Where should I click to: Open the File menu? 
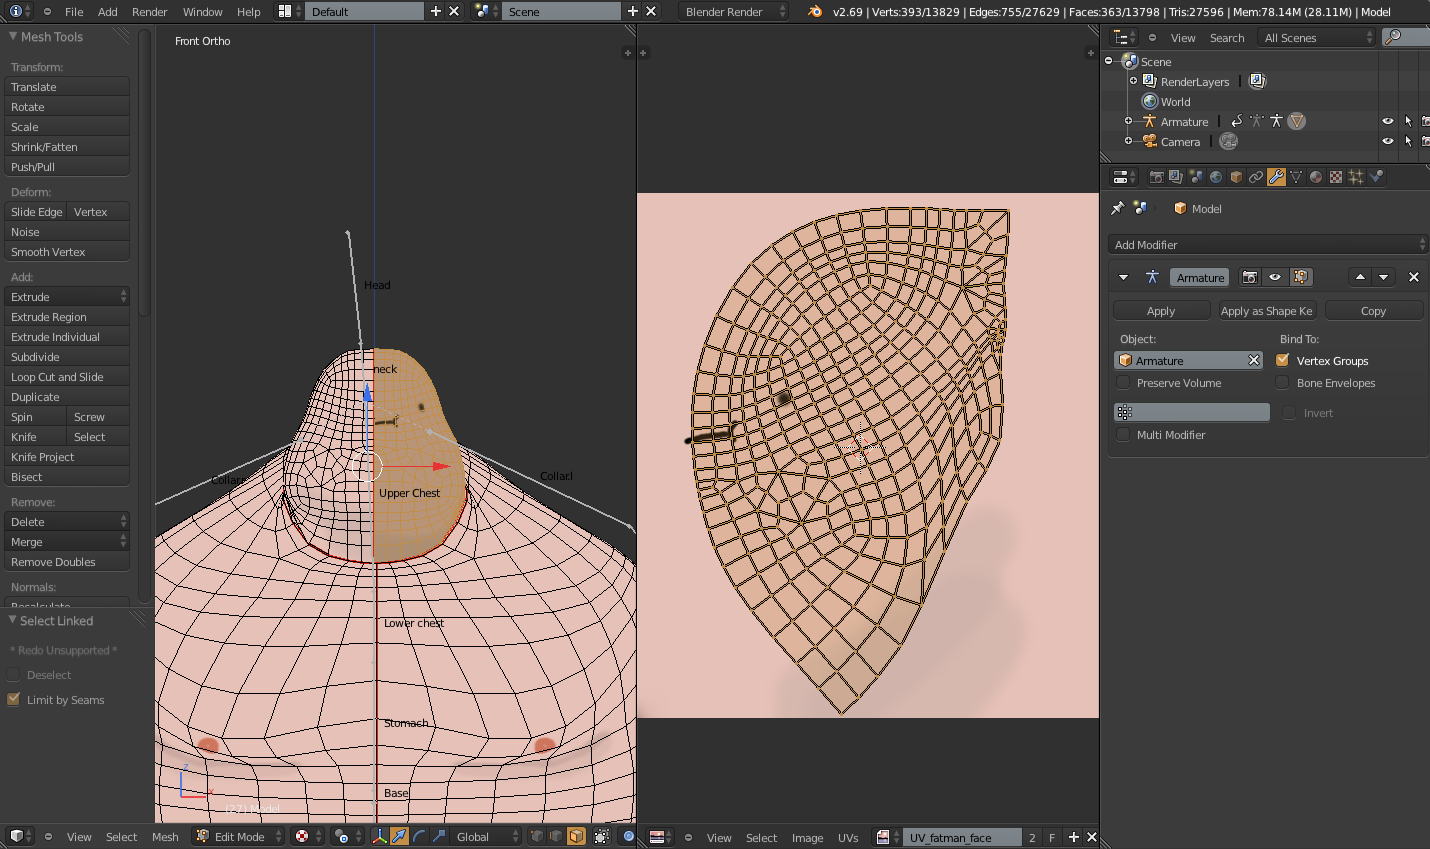pyautogui.click(x=74, y=11)
